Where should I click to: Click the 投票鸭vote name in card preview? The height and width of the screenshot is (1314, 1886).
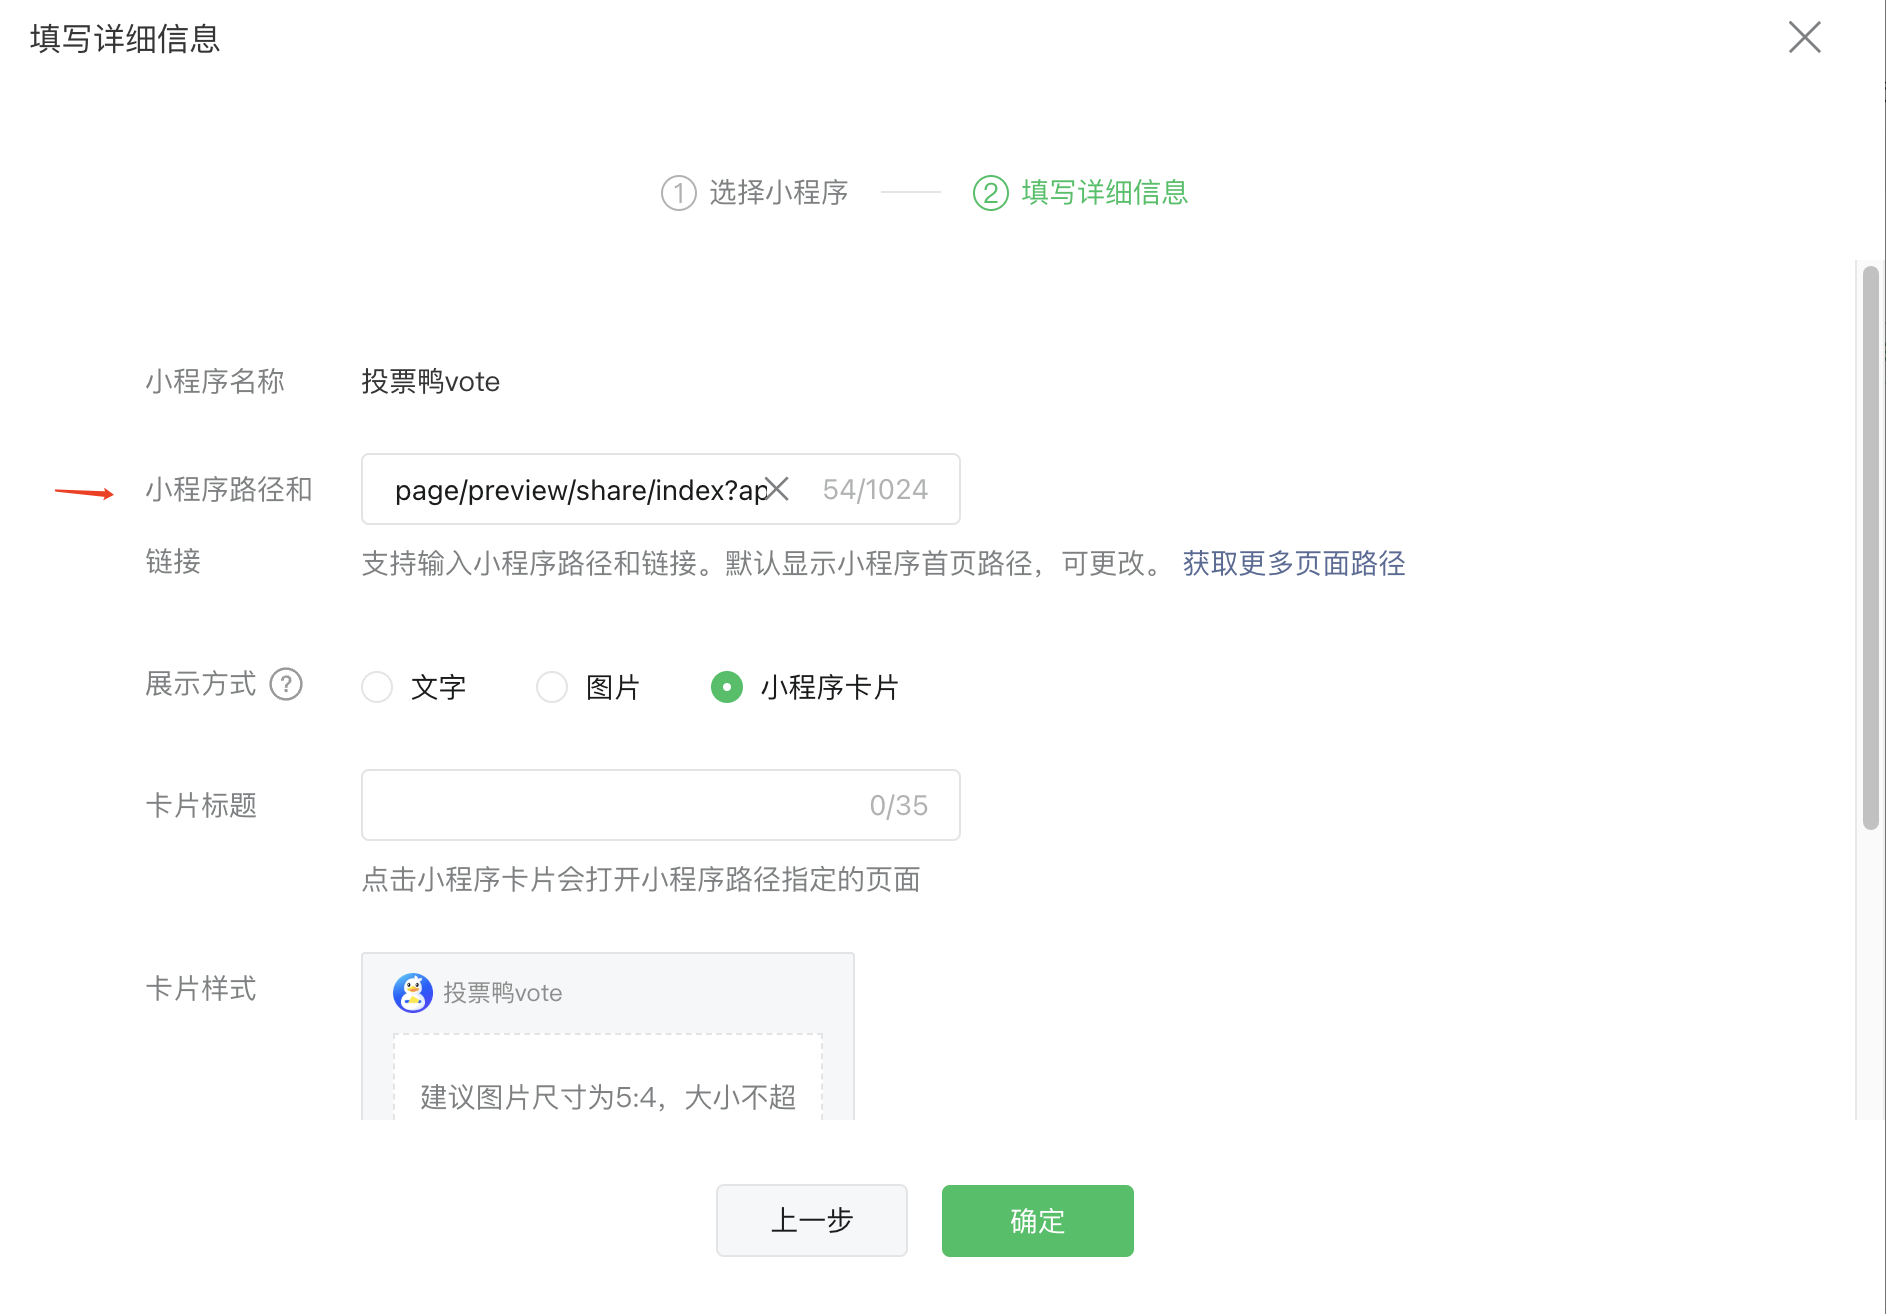502,993
